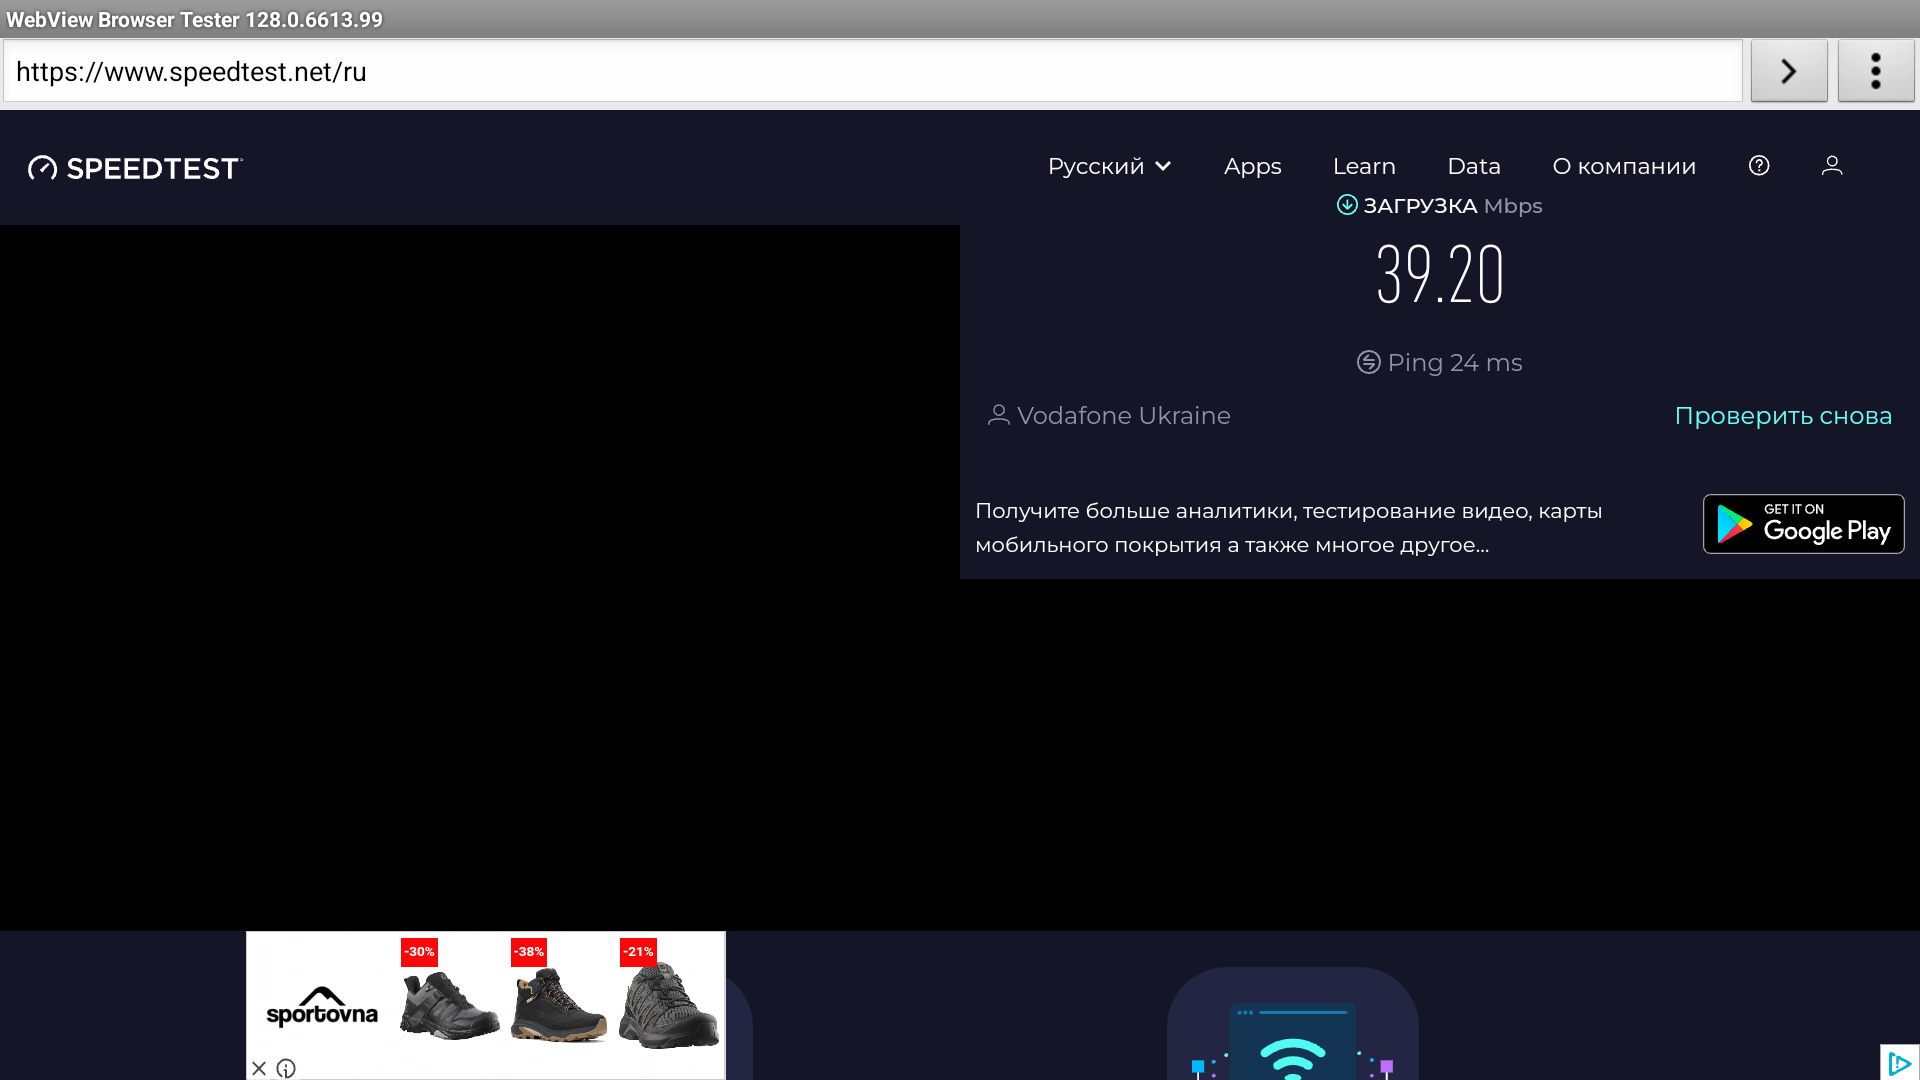Click the URL address field
This screenshot has height=1080, width=1920.
872,71
